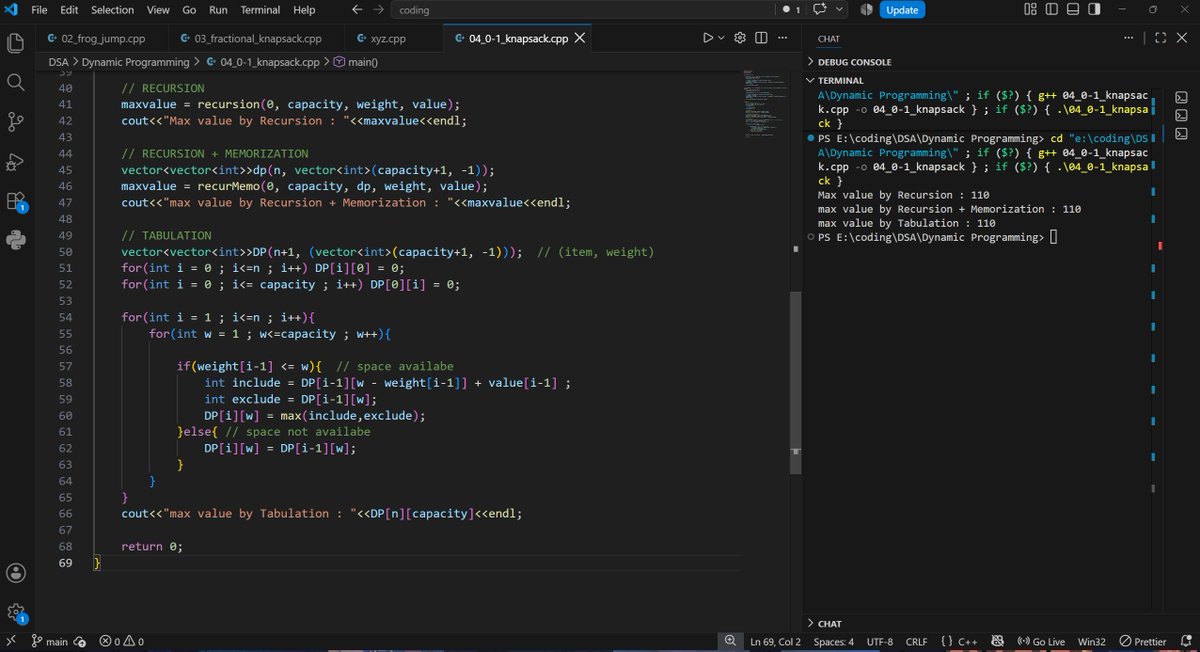
Task: Close the secondary chat panel
Action: coord(1183,38)
